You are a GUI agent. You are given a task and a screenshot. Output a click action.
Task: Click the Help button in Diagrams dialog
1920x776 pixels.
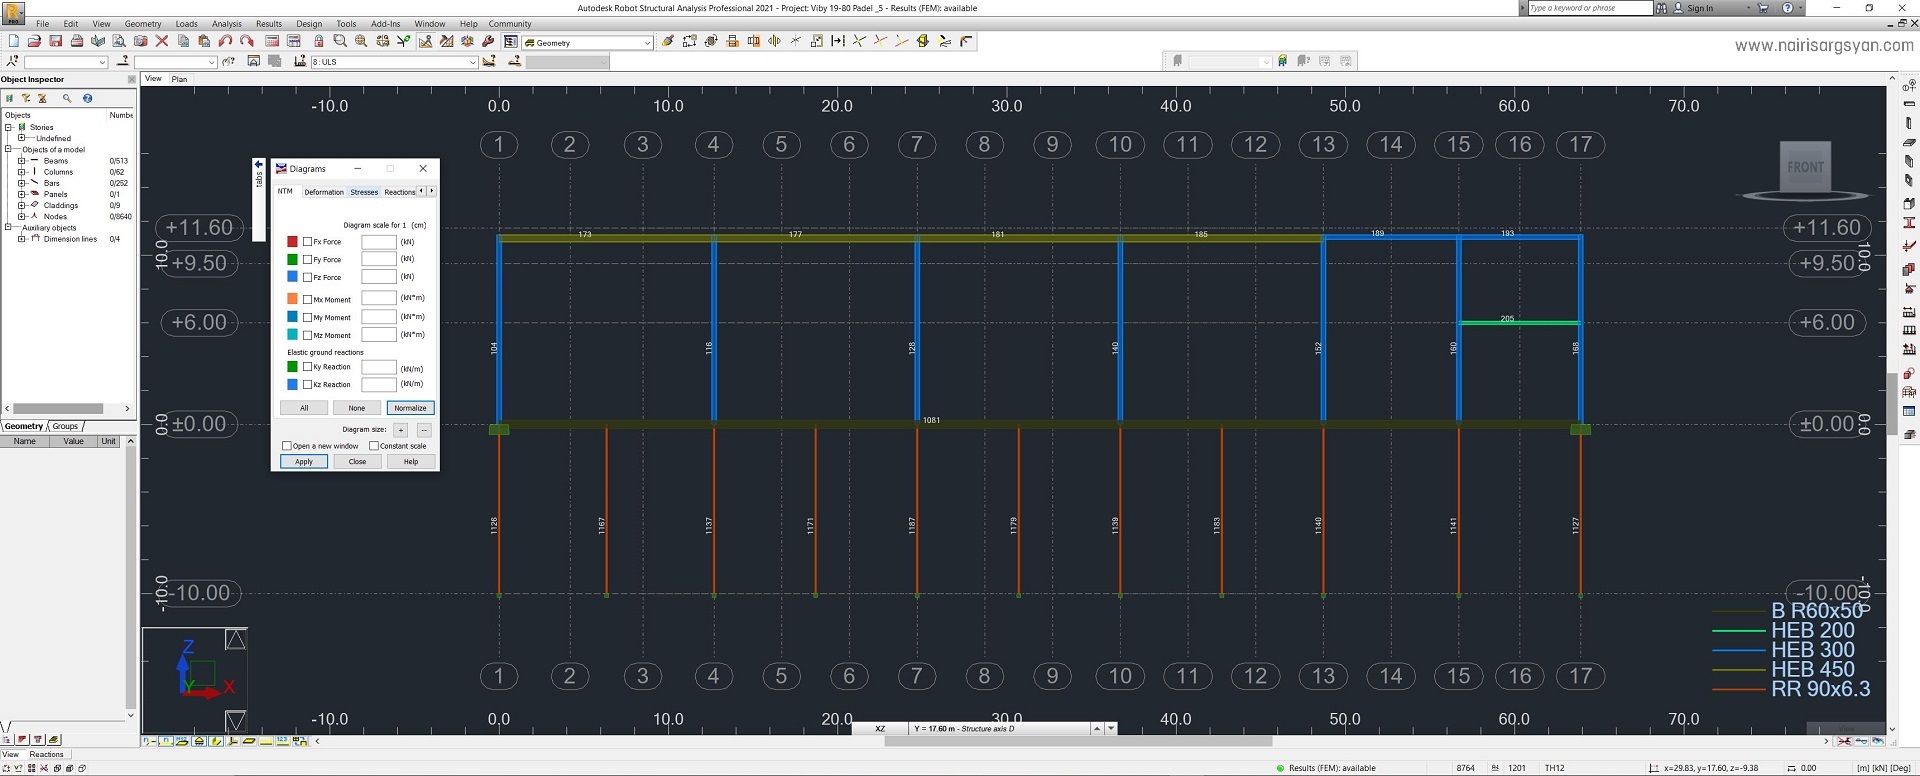(410, 462)
